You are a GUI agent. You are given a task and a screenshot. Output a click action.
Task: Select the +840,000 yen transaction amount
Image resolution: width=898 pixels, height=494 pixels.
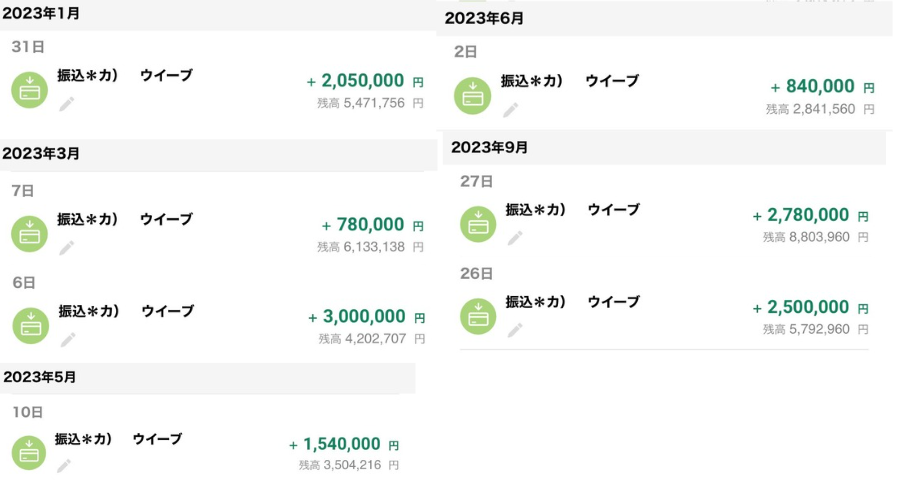point(813,87)
